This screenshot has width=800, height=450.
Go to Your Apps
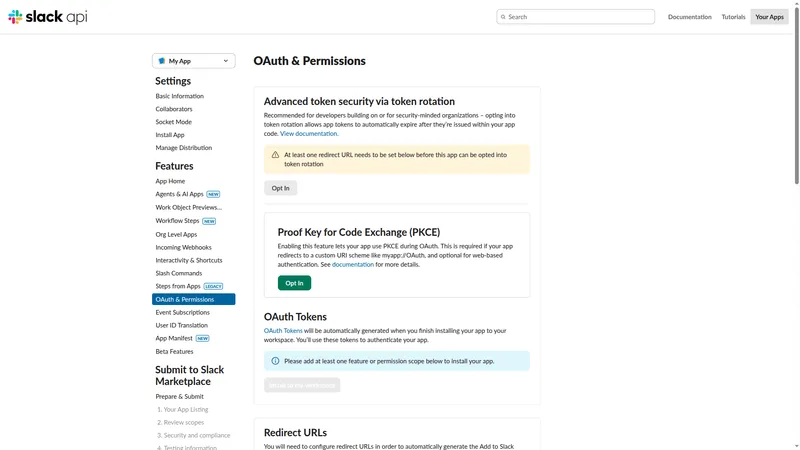(769, 17)
